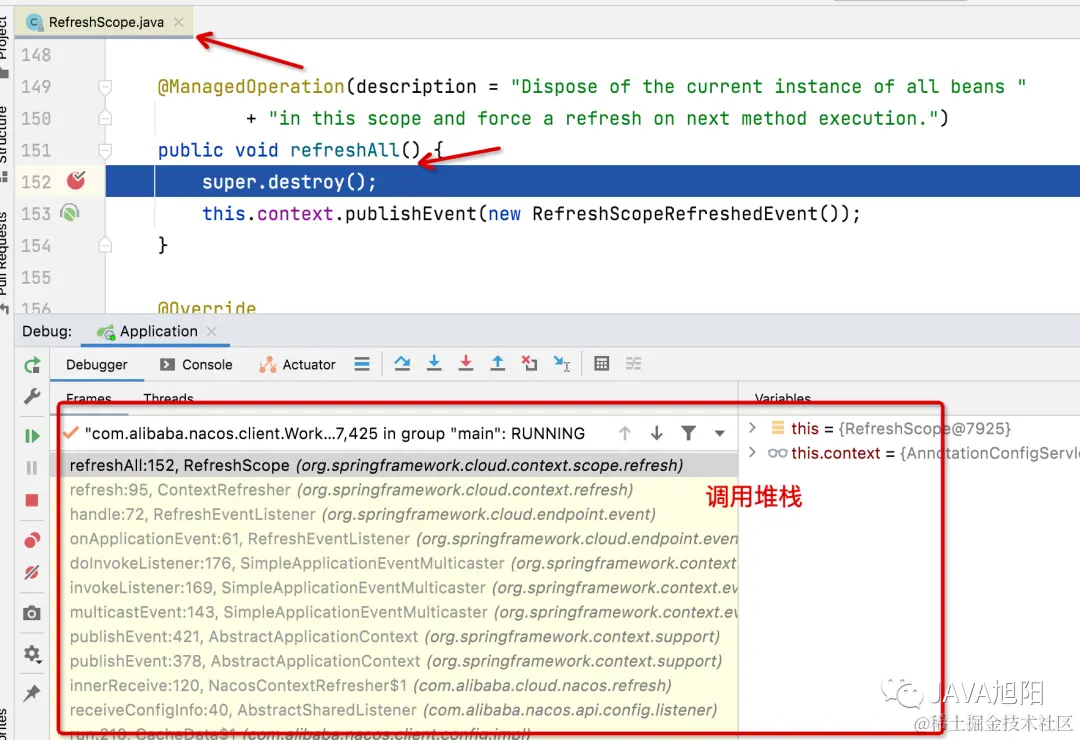
Task: Collapse annotation fold marker at line 149
Action: coord(105,87)
